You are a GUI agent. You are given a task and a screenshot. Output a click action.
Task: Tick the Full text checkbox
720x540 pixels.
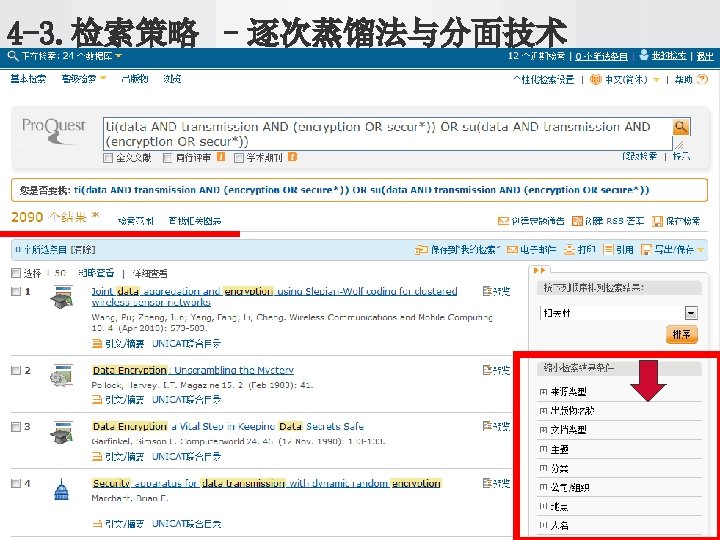(108, 158)
